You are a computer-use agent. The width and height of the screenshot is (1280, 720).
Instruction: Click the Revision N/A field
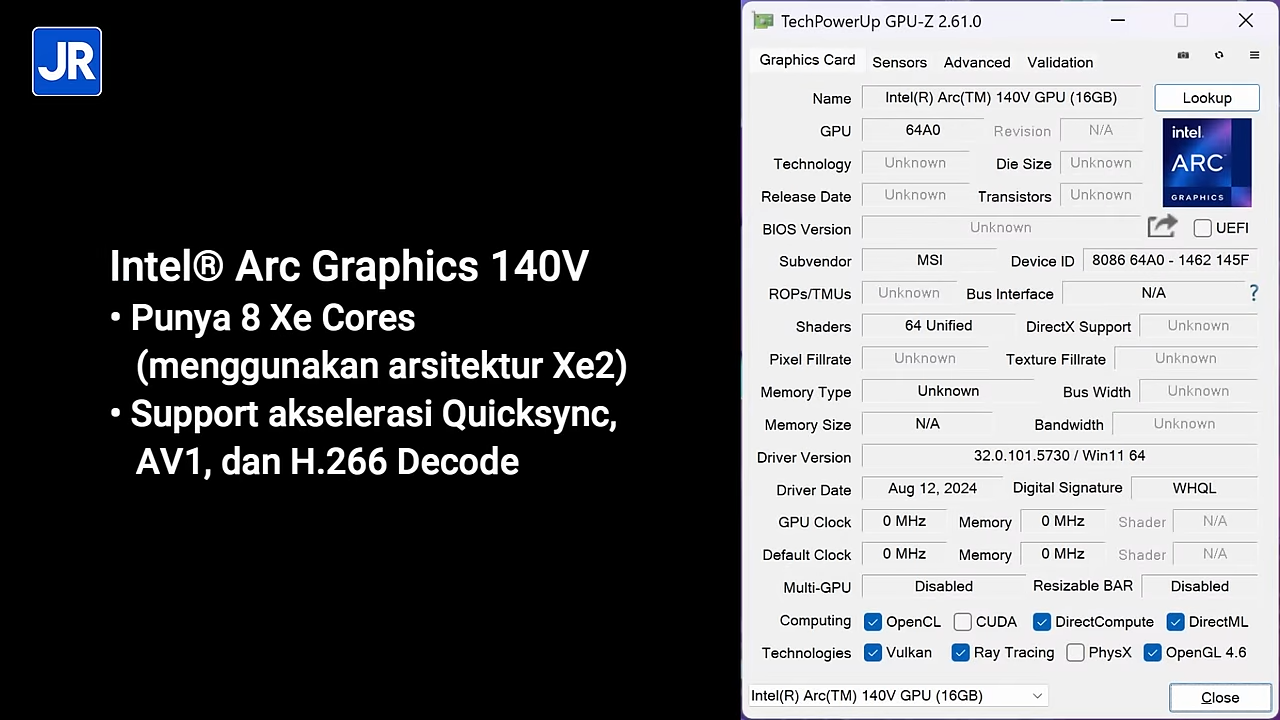[x=1100, y=130]
